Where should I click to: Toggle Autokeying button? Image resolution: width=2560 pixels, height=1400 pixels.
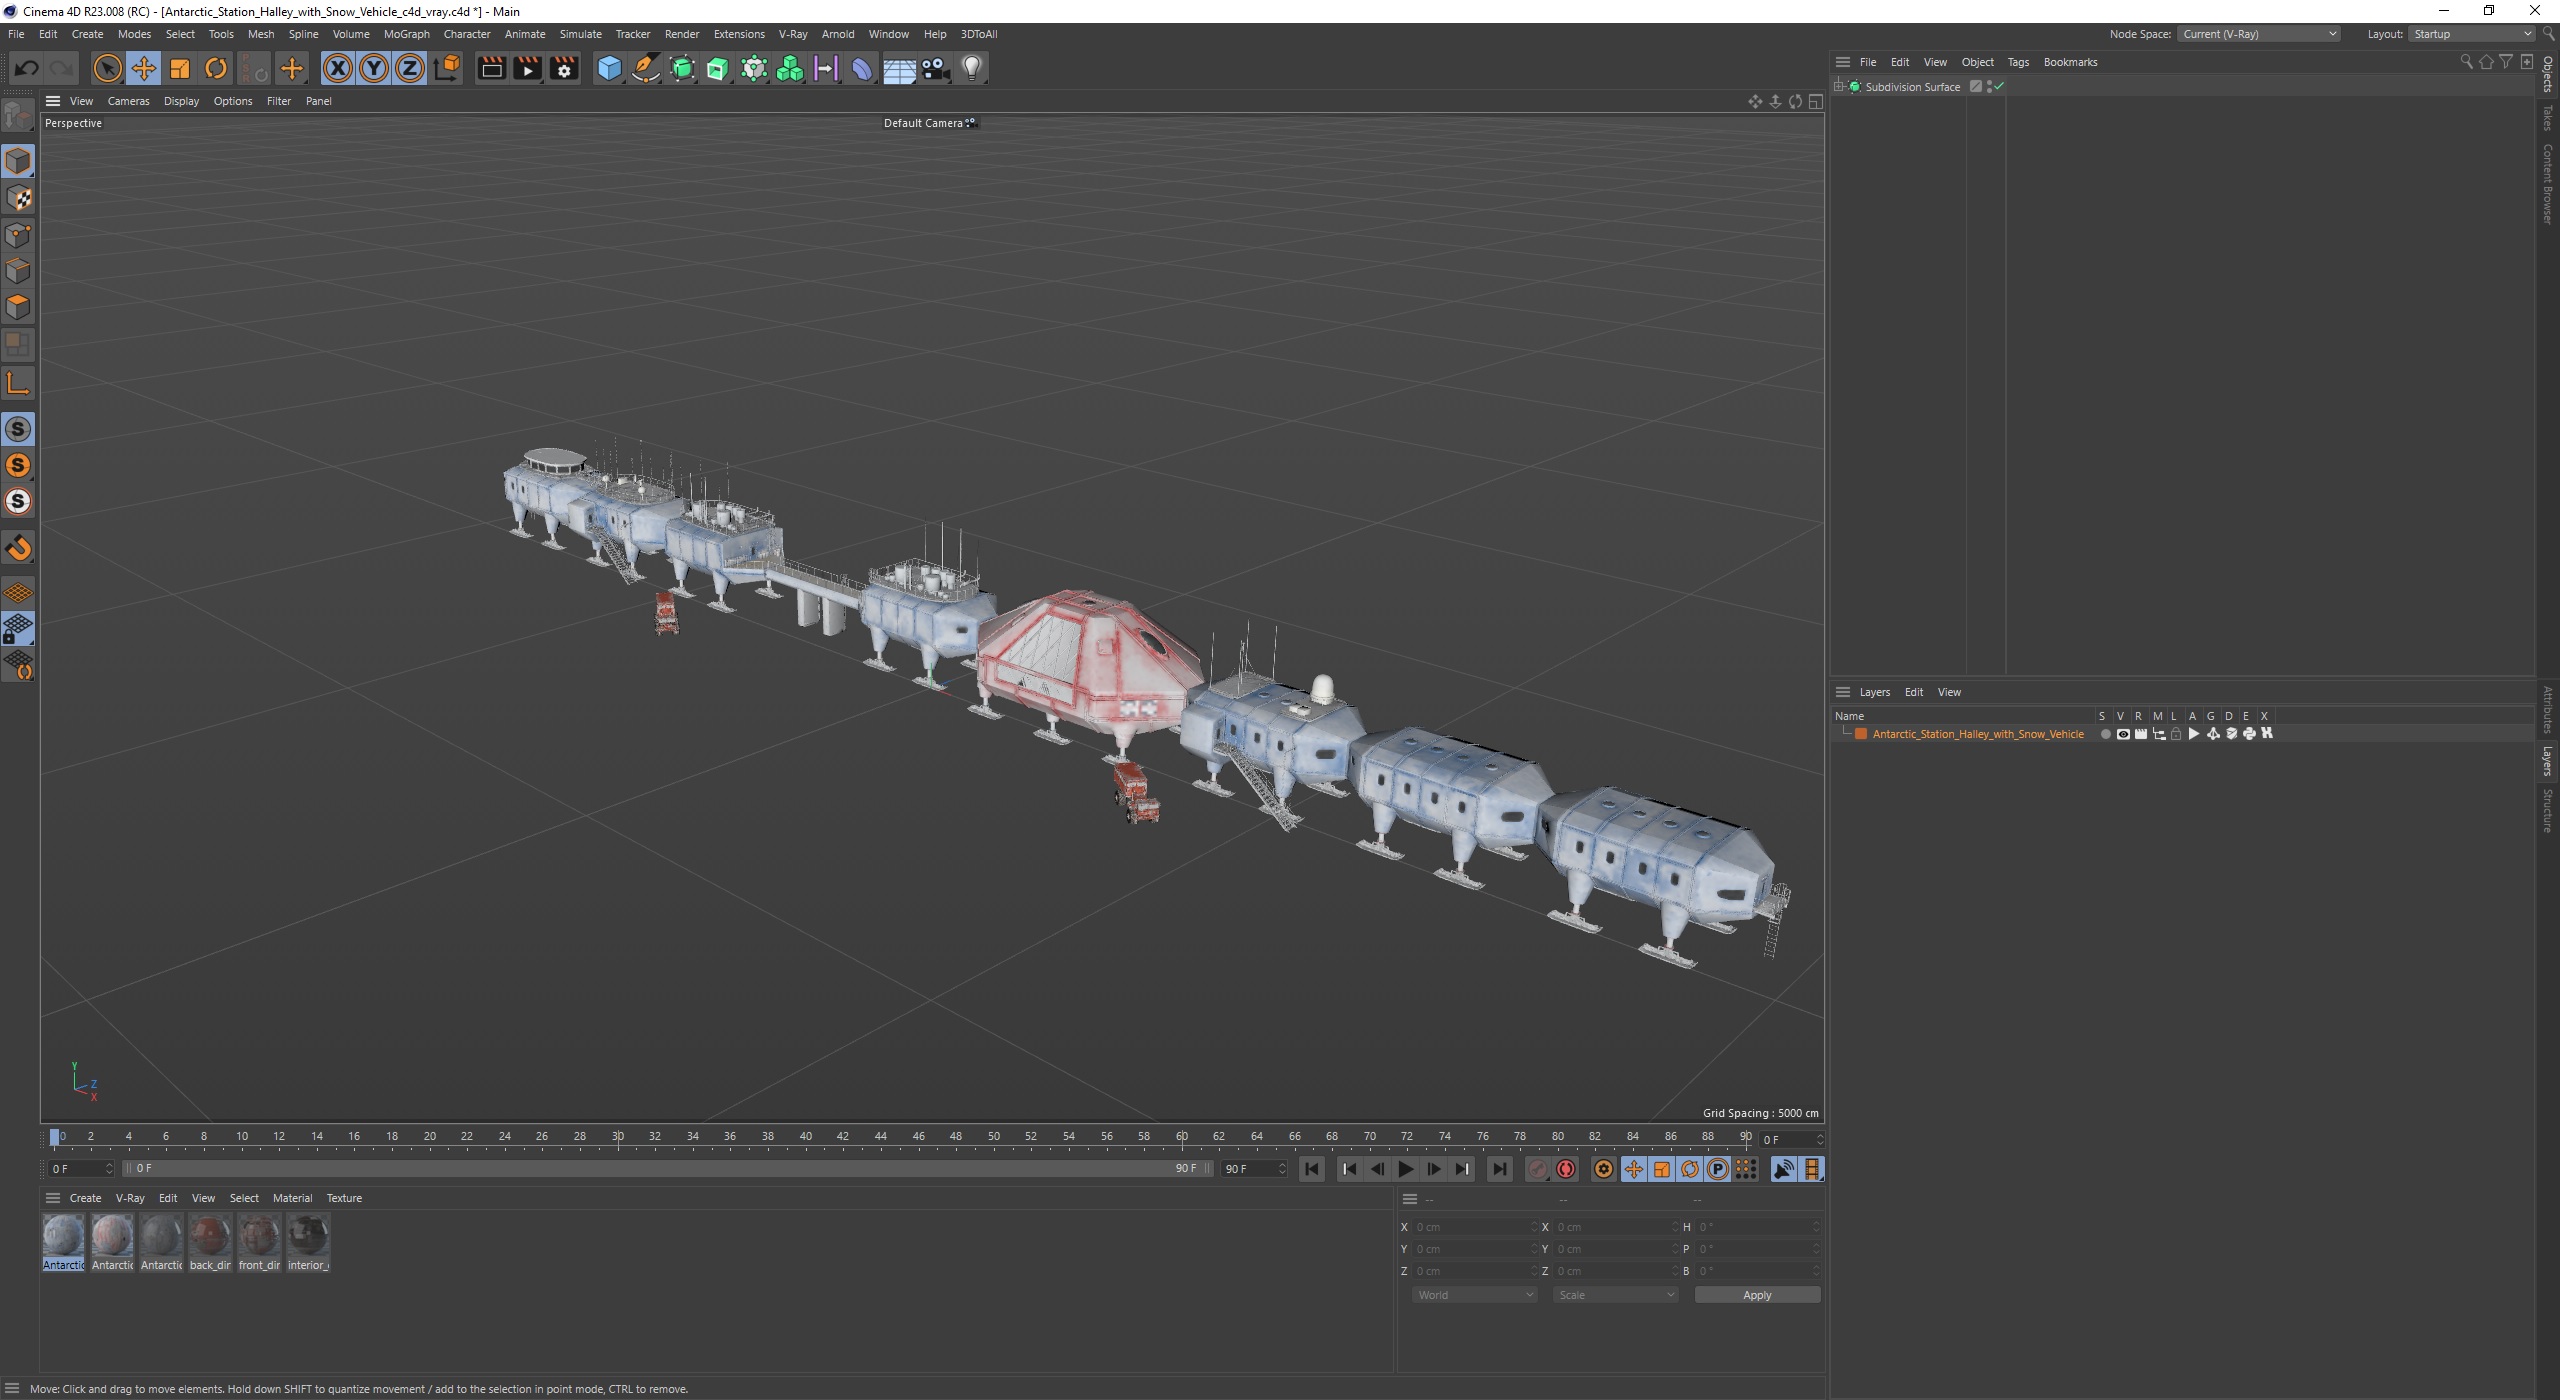coord(1566,1169)
